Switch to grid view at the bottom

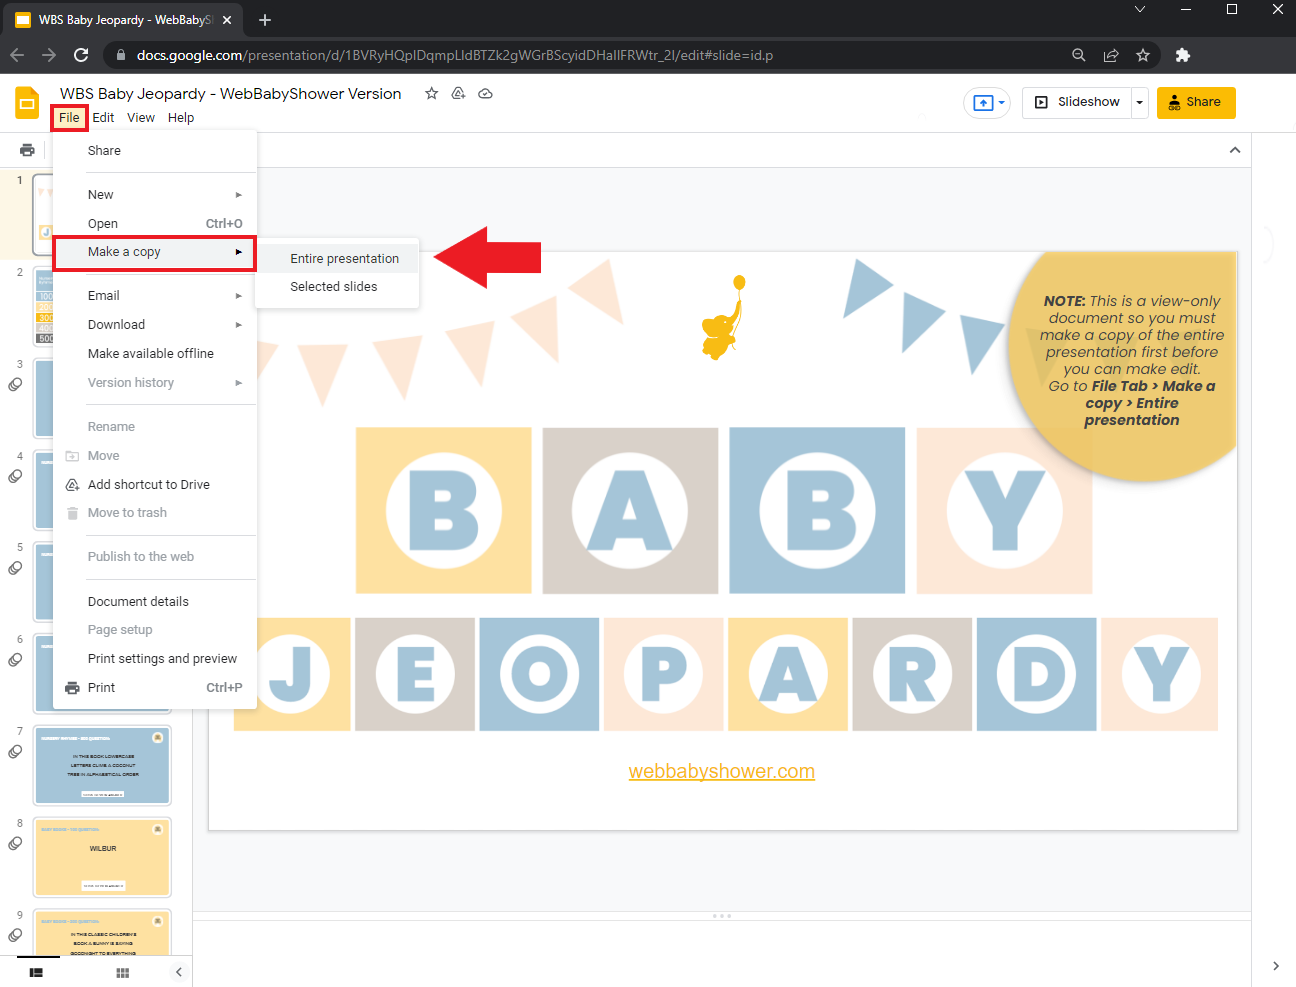click(123, 972)
